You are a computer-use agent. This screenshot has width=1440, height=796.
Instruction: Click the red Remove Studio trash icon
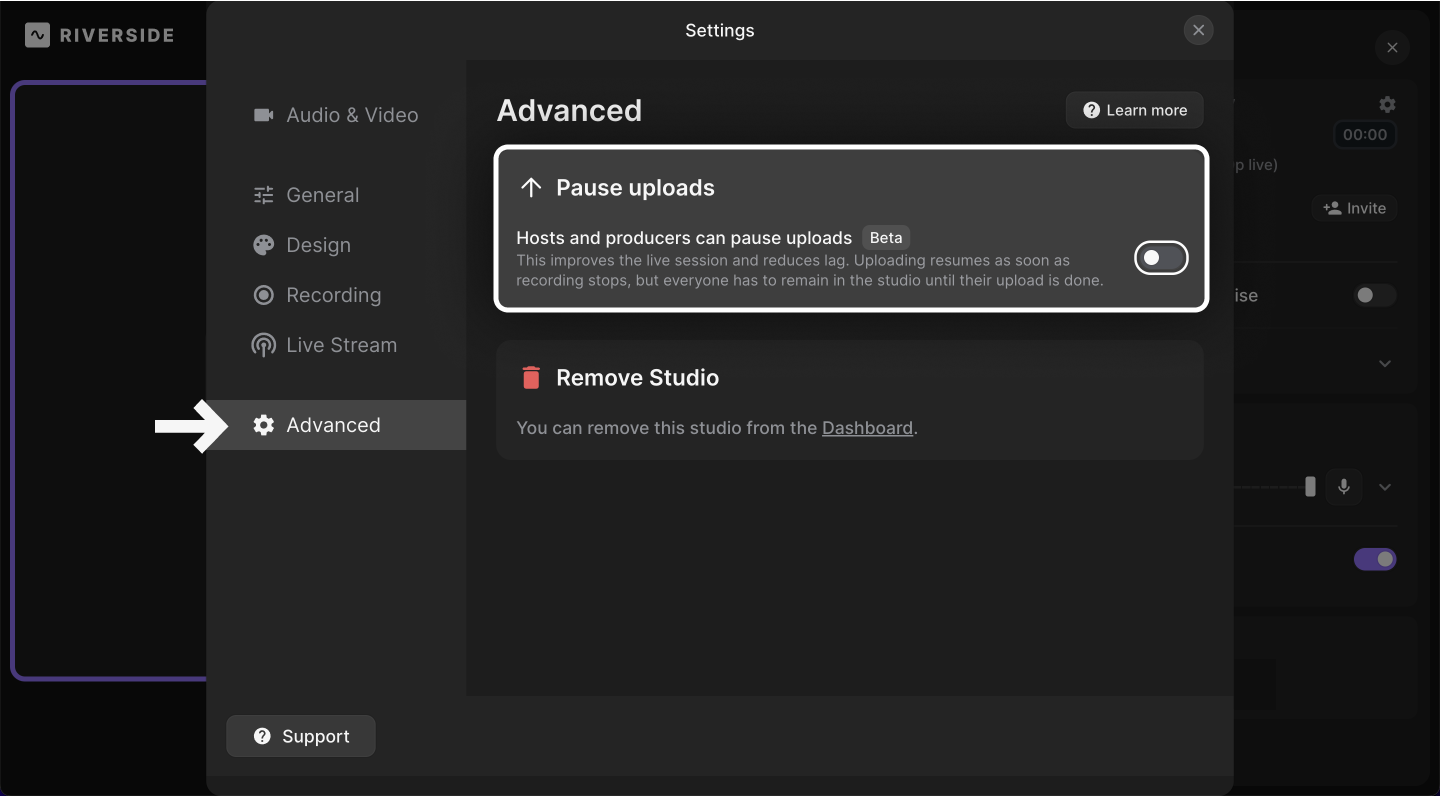pos(531,377)
